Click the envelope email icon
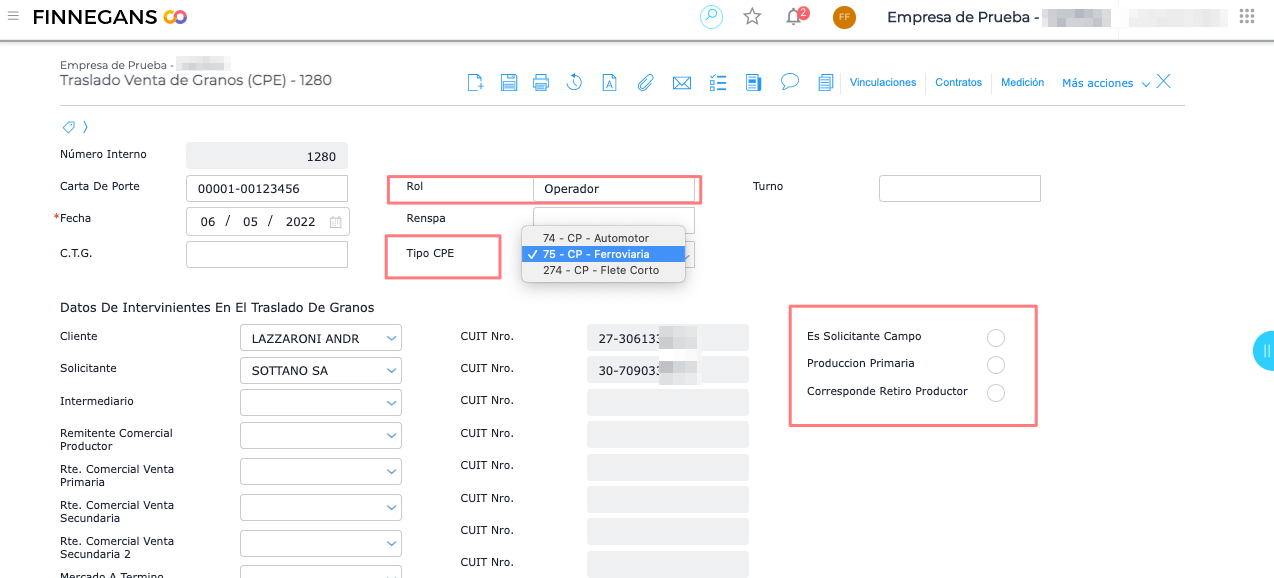1274x578 pixels. point(682,83)
